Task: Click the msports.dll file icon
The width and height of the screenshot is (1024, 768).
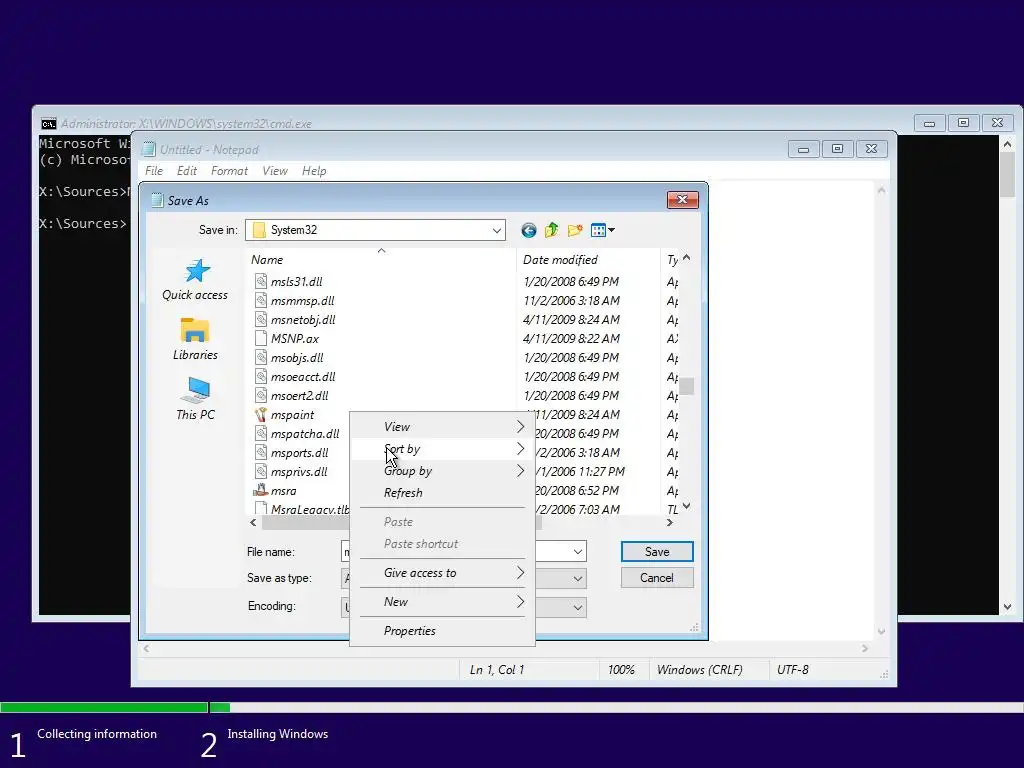Action: coord(261,453)
